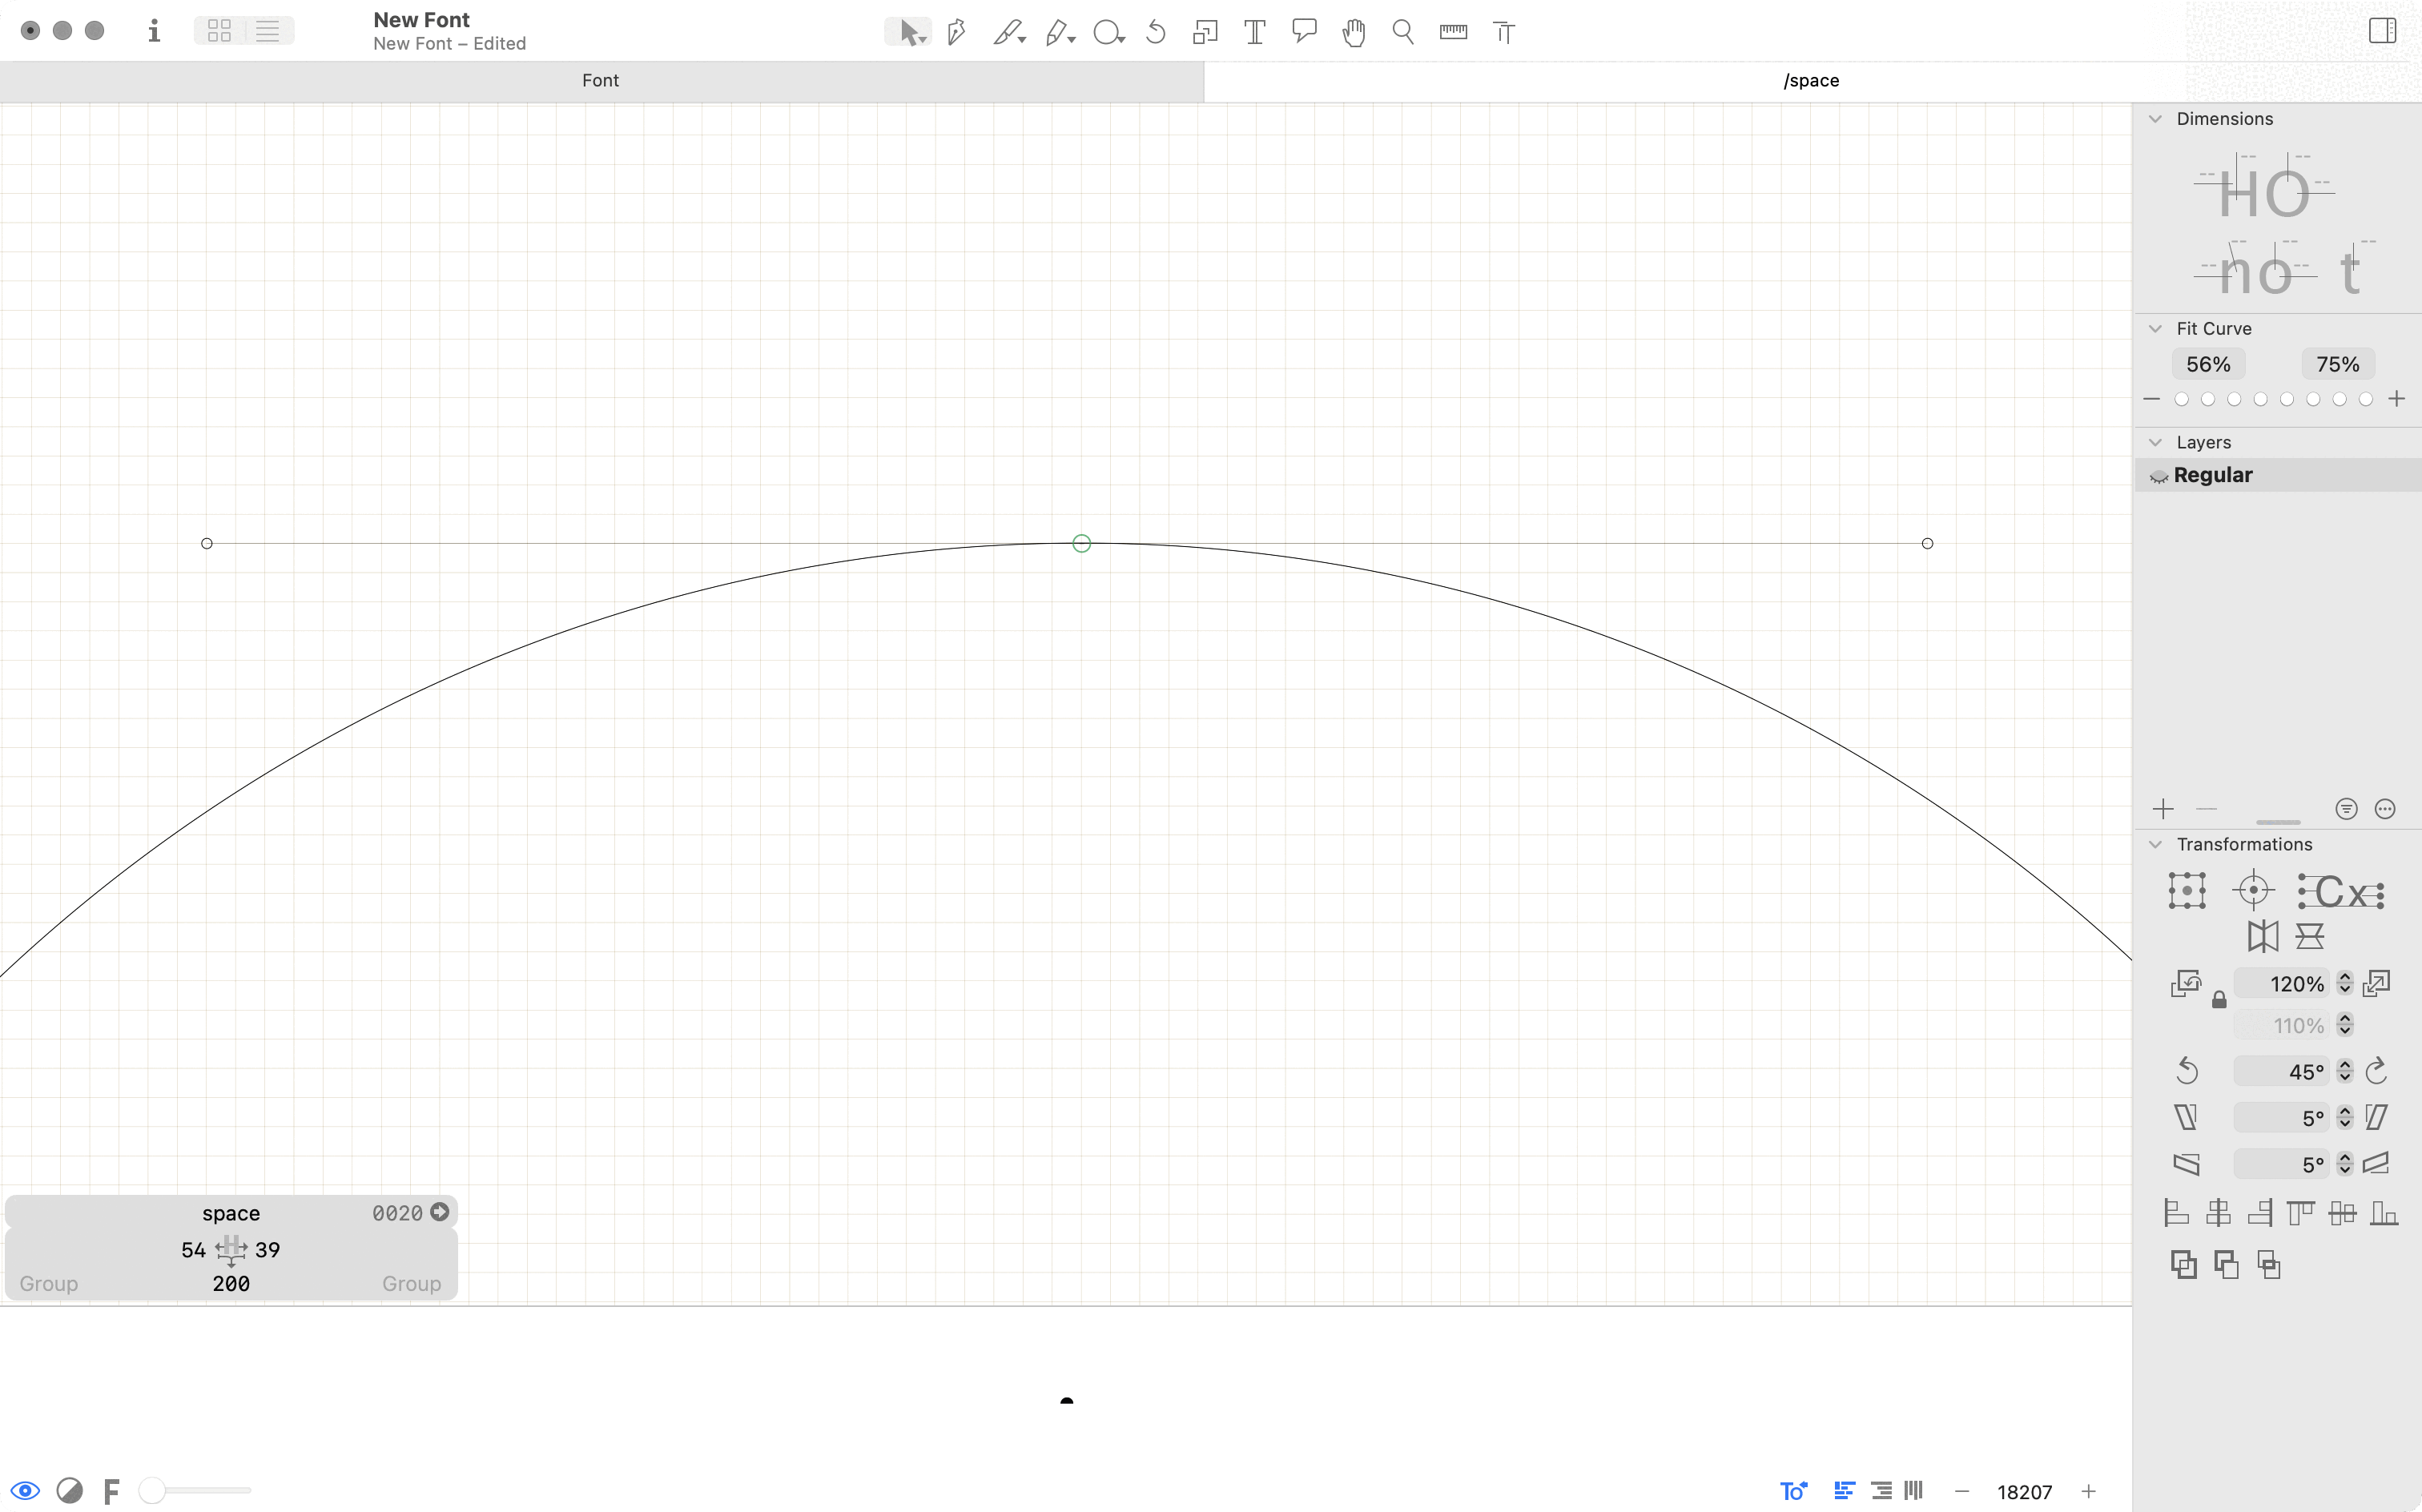Collapse the Dimensions section

tap(2155, 119)
